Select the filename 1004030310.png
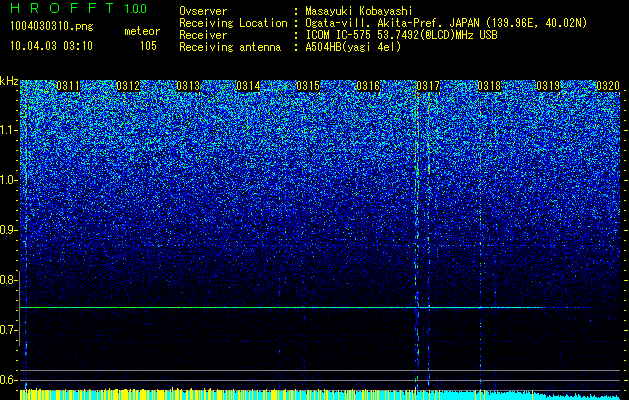629x400 pixels. pyautogui.click(x=52, y=26)
